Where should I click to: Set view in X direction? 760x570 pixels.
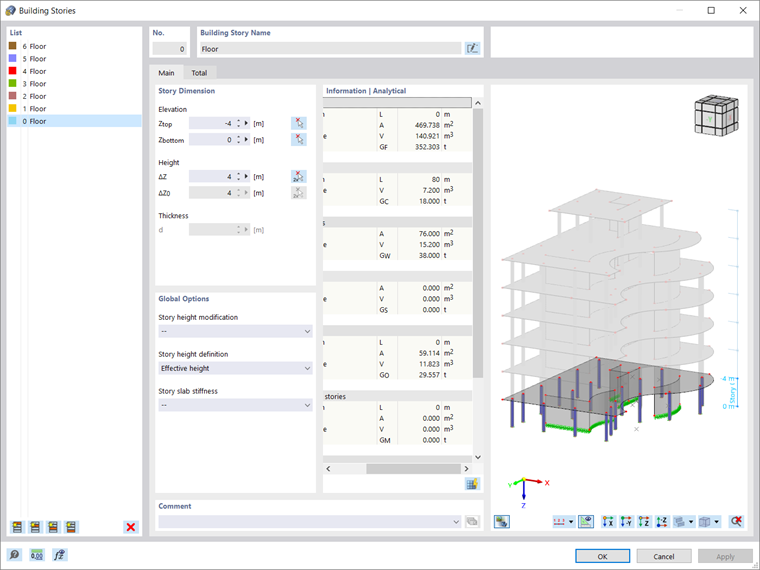608,522
